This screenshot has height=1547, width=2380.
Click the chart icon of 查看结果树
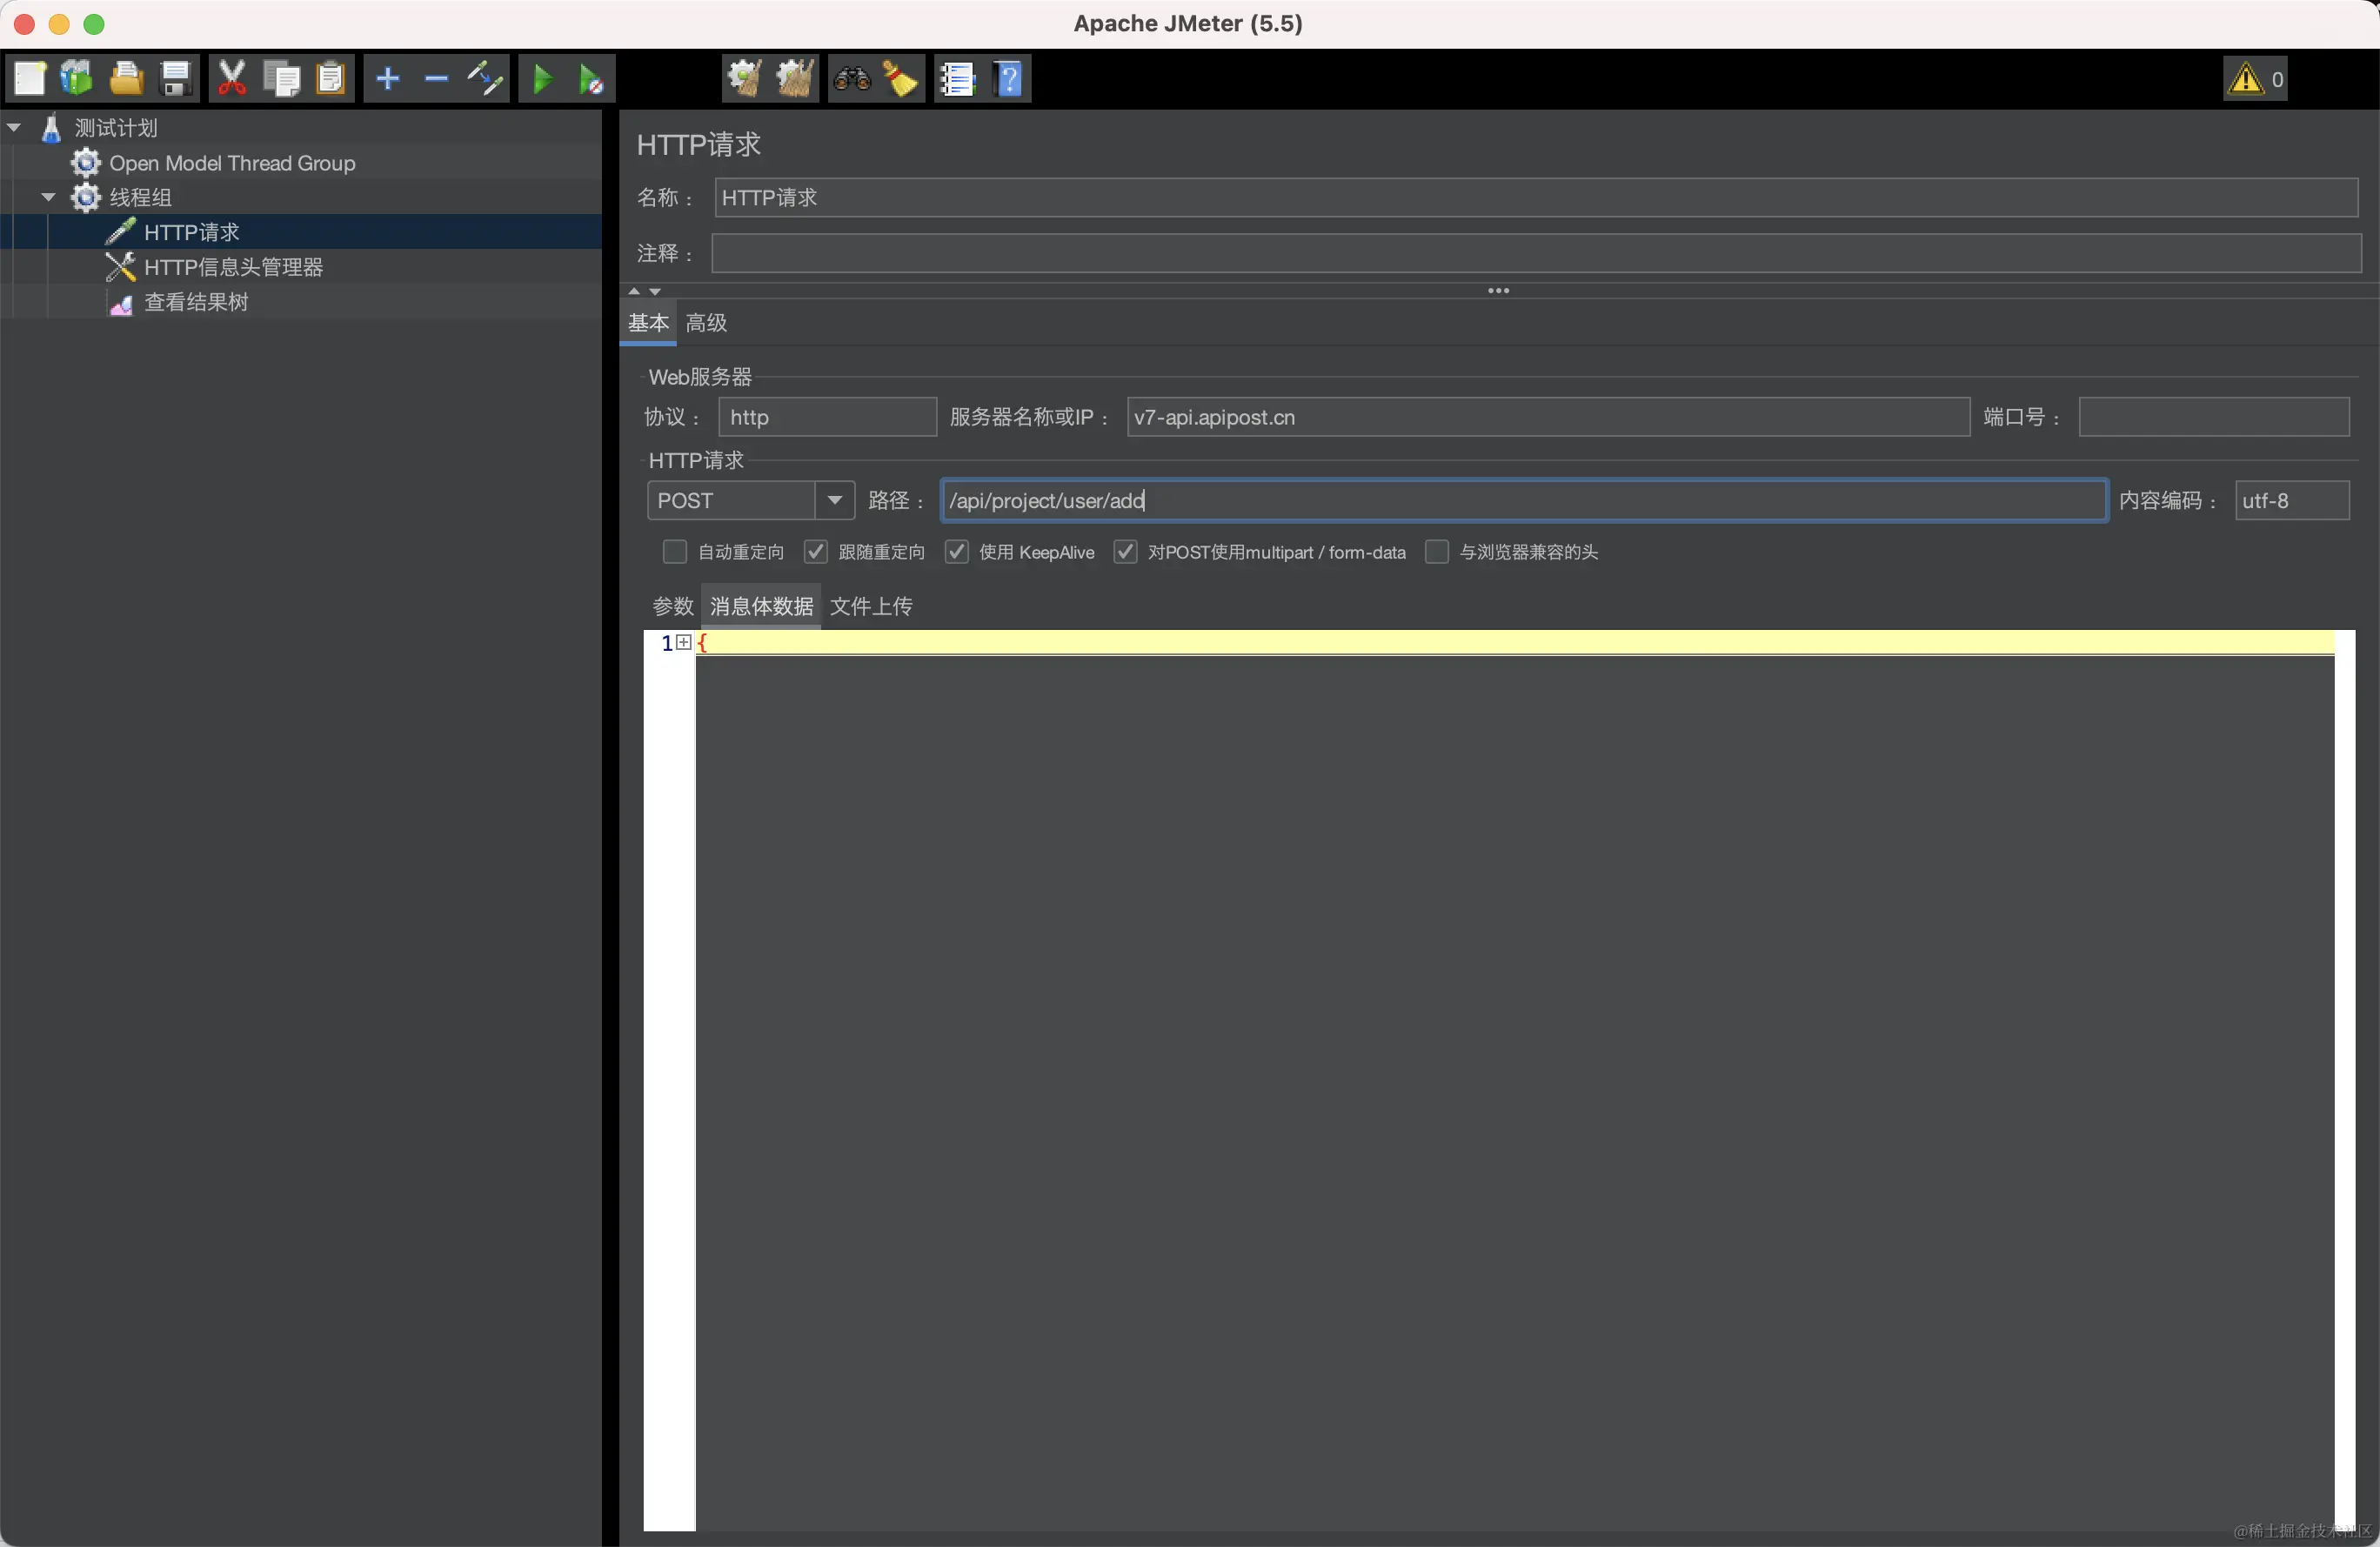(x=121, y=303)
